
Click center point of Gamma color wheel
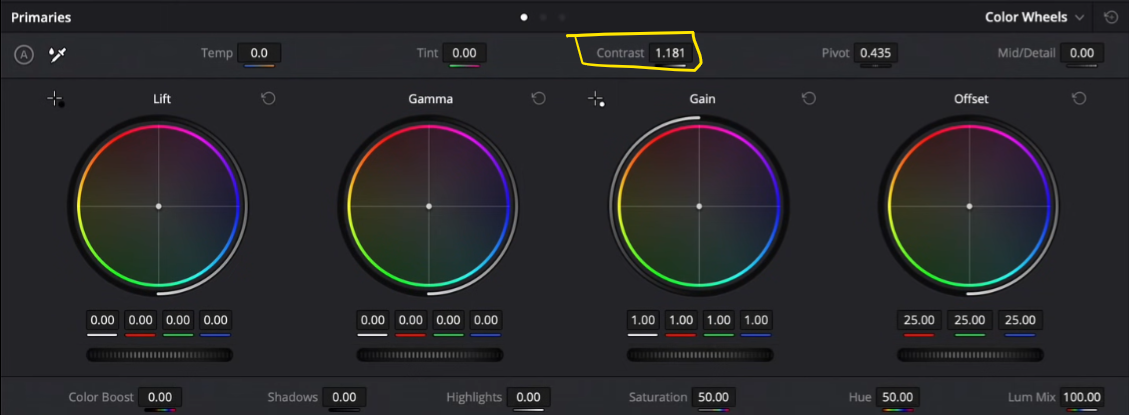pyautogui.click(x=428, y=206)
